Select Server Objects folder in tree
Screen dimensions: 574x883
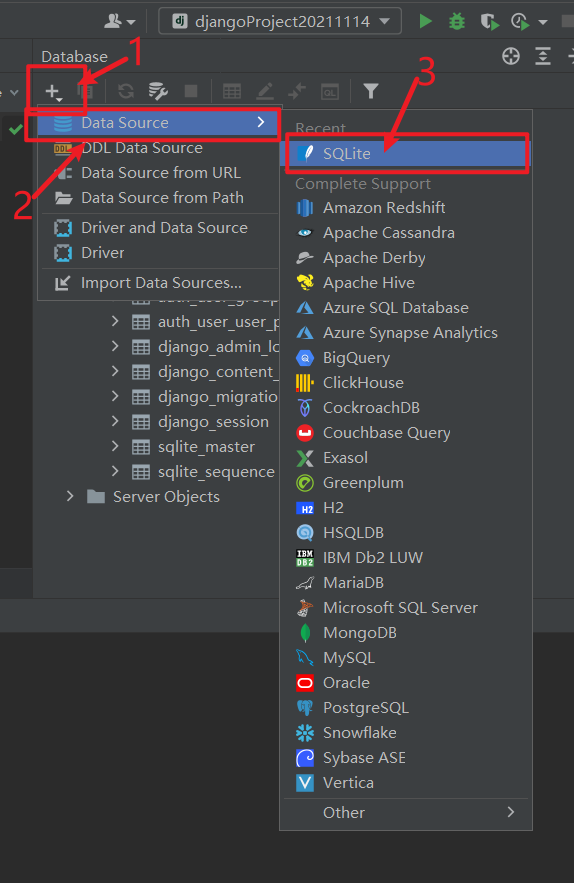[x=166, y=497]
